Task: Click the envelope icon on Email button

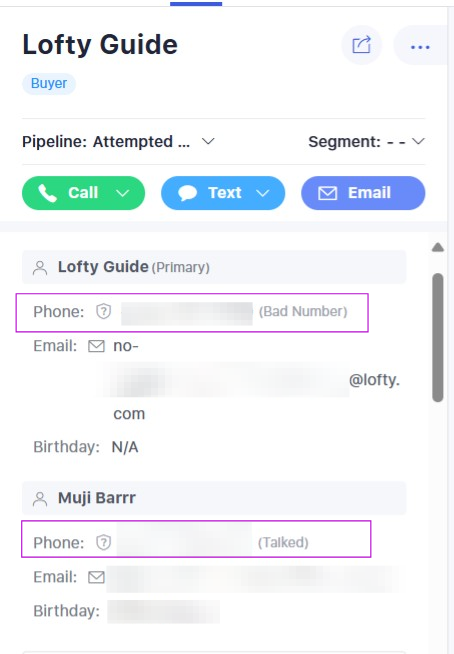Action: tap(328, 193)
